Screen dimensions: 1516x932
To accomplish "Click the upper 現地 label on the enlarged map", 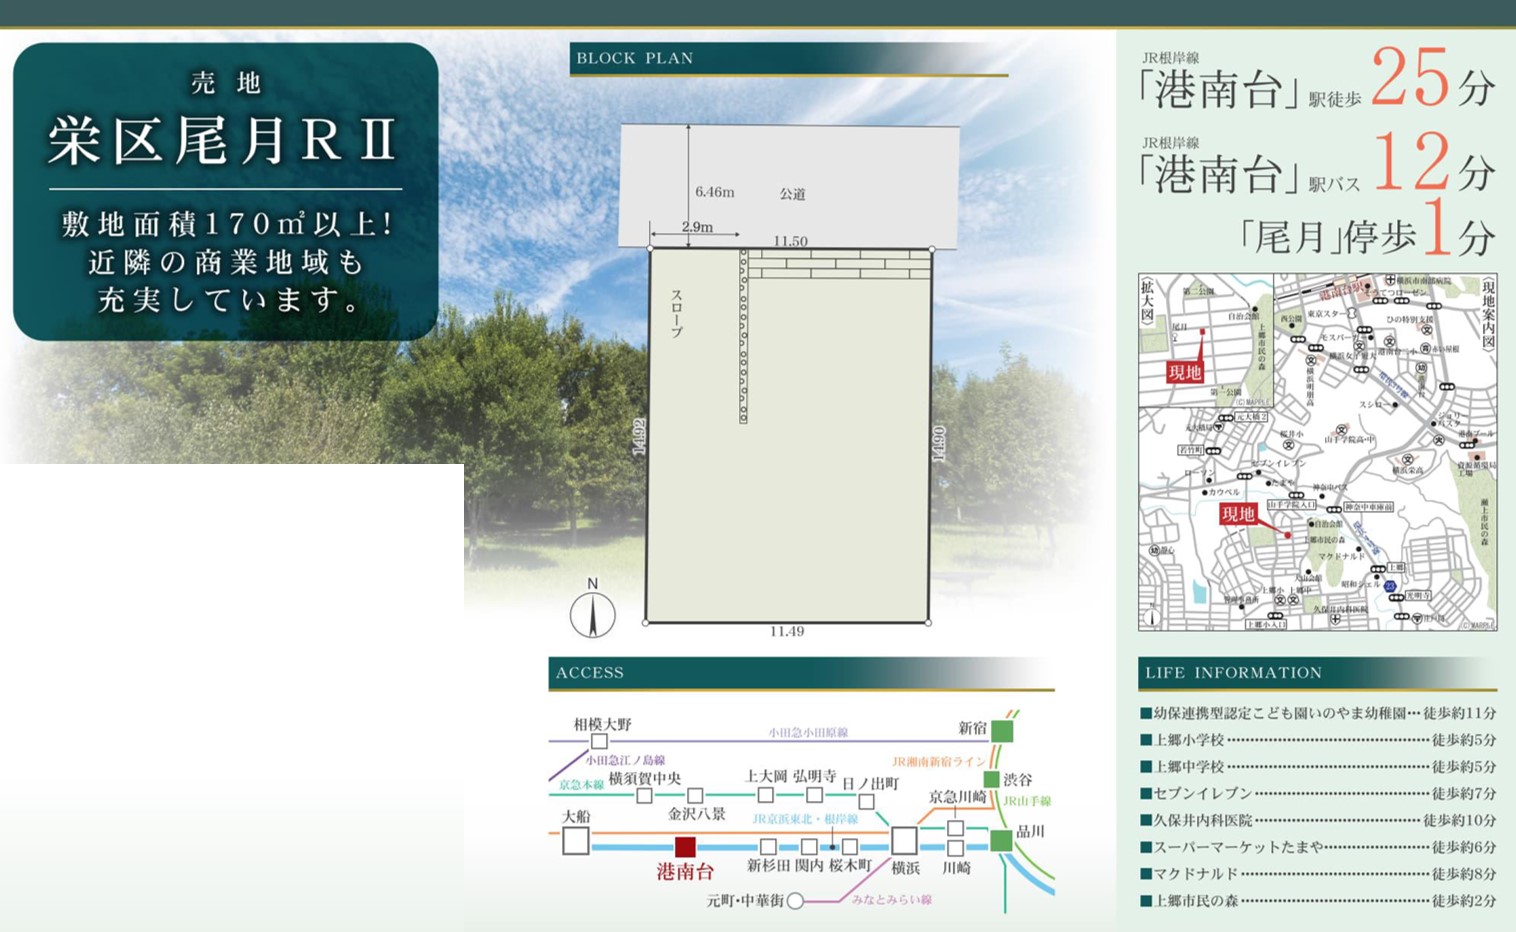I will (x=1185, y=372).
